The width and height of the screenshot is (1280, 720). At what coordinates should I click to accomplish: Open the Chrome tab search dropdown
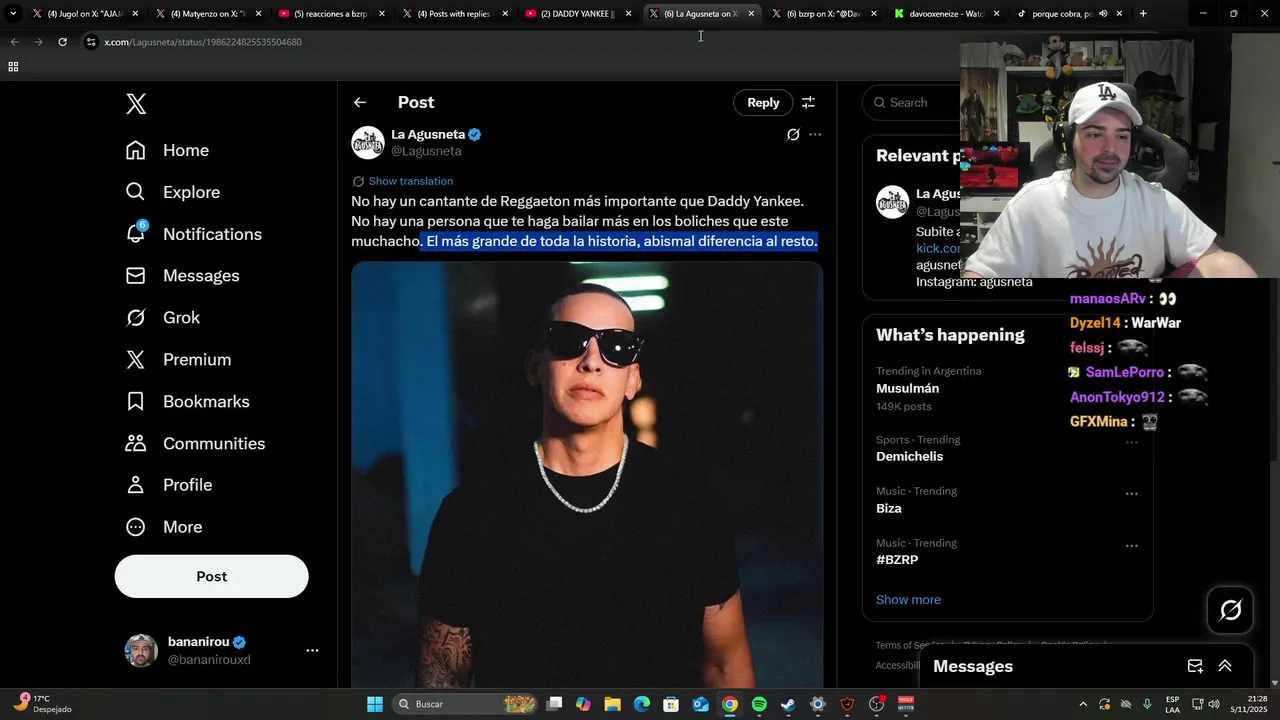13,14
